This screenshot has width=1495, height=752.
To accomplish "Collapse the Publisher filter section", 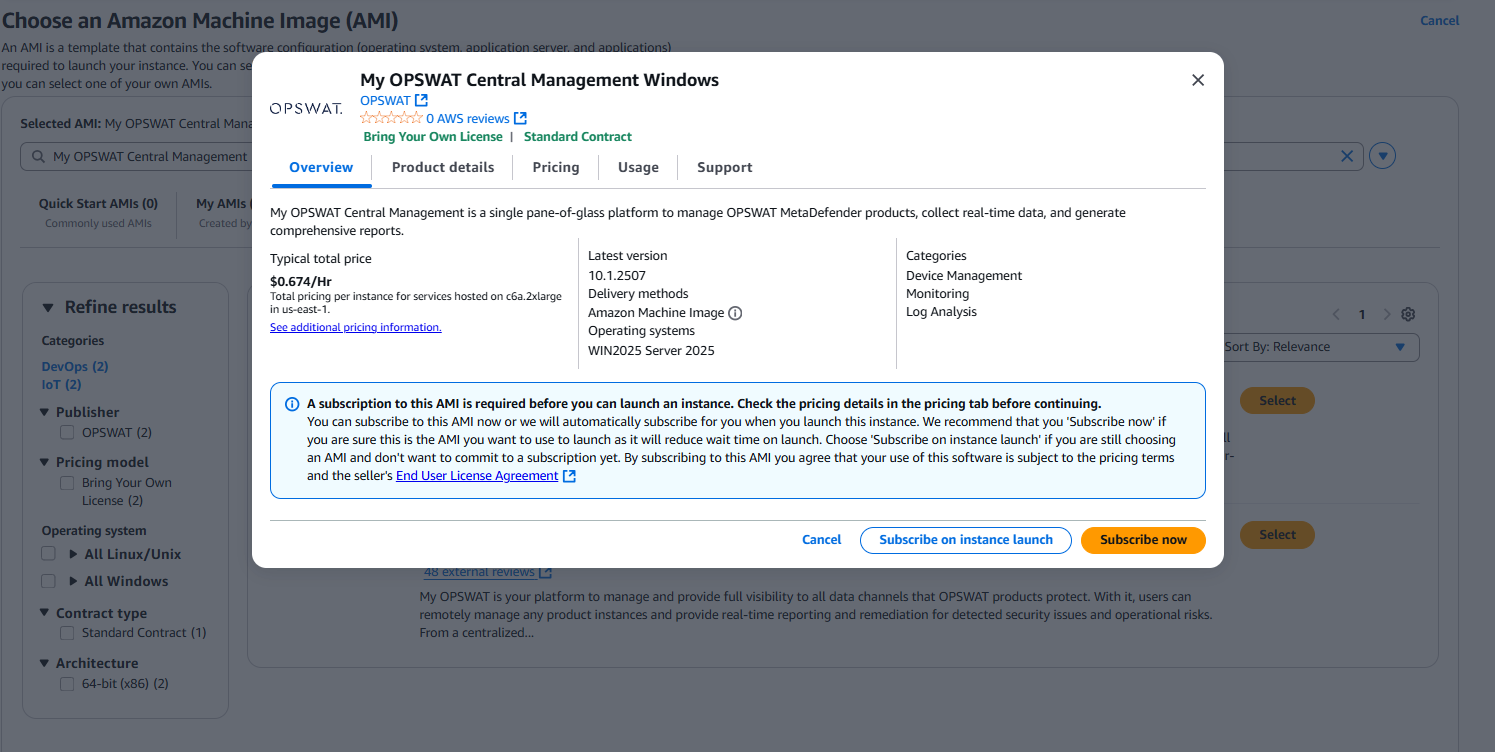I will (46, 412).
